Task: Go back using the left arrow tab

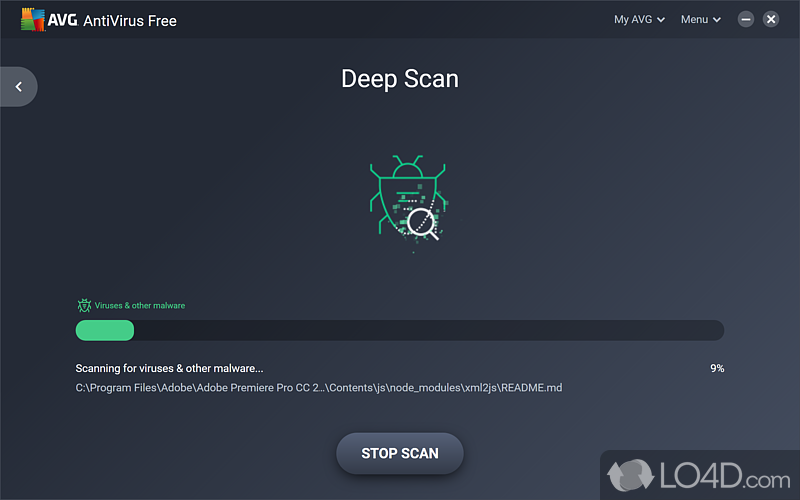Action: (x=18, y=87)
